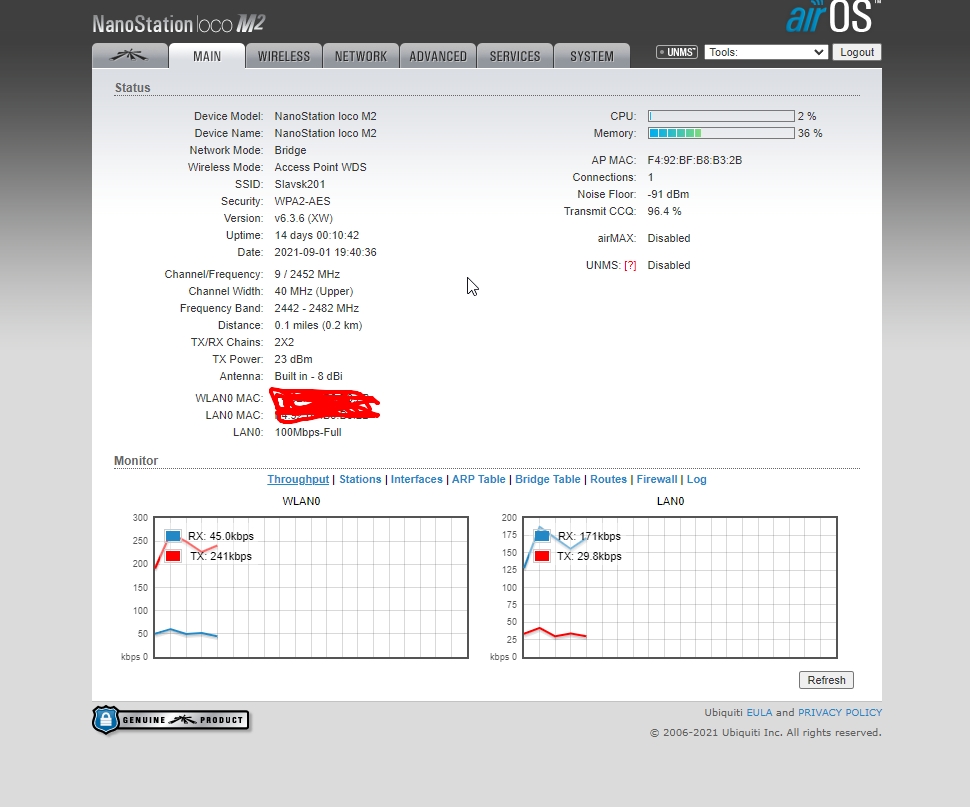Select the ADVANCED tab

pyautogui.click(x=438, y=56)
